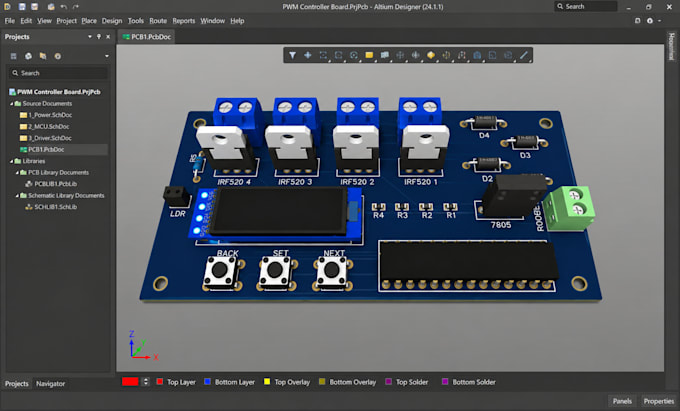The image size is (680, 411).
Task: Click the gray move-arrows icon in active bar
Action: [400, 55]
